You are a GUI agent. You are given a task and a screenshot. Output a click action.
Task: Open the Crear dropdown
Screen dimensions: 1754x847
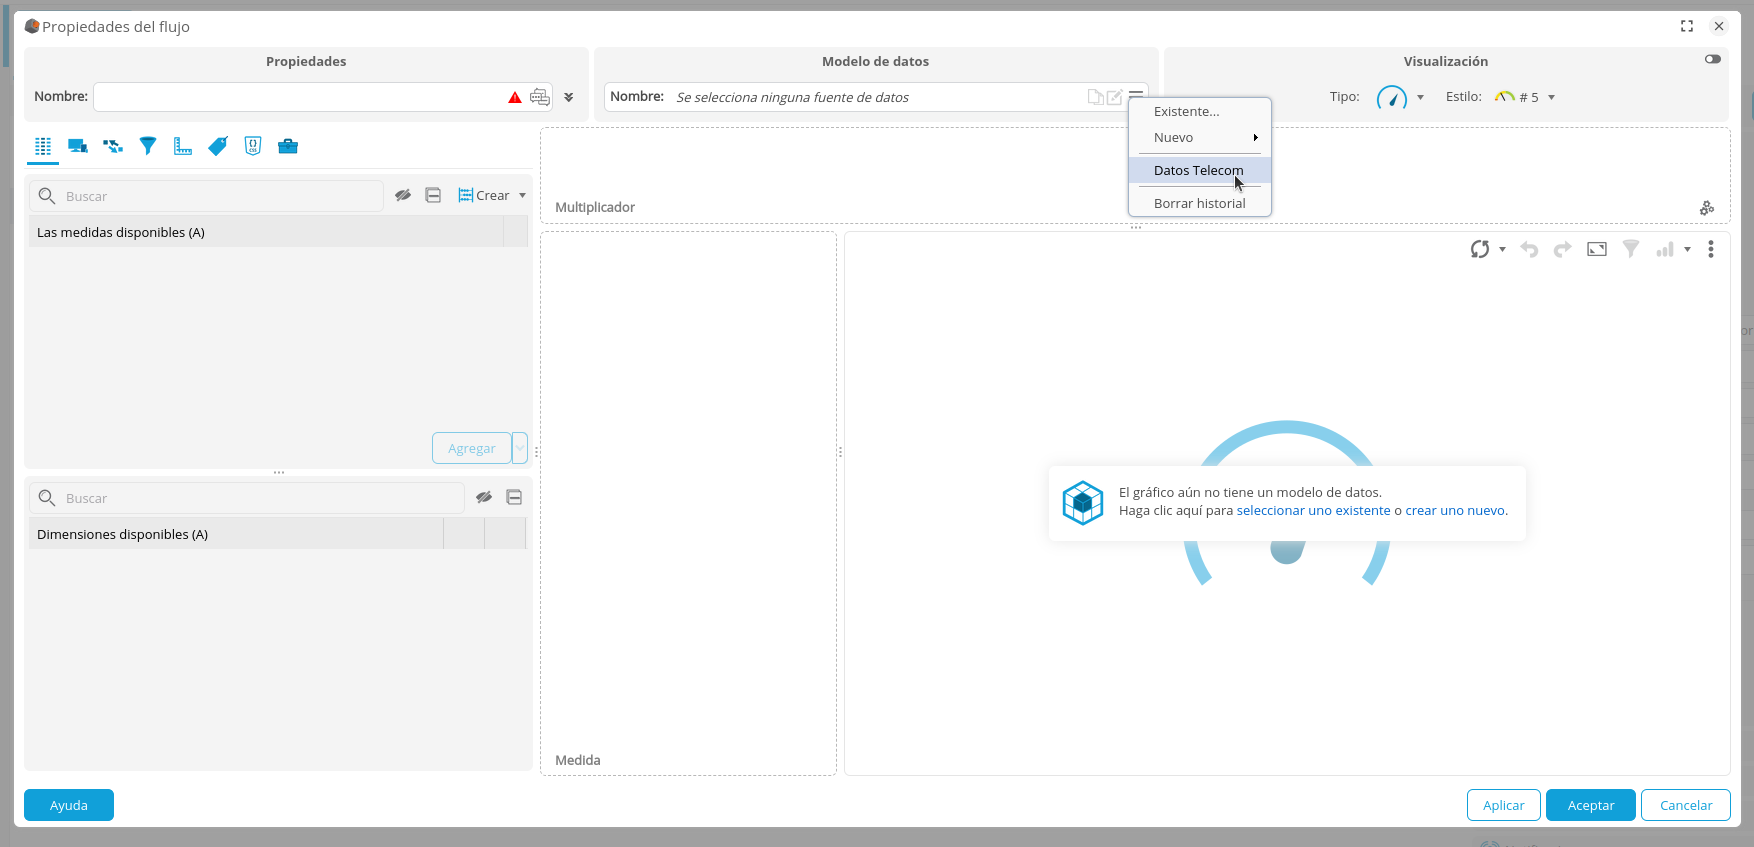click(x=493, y=196)
